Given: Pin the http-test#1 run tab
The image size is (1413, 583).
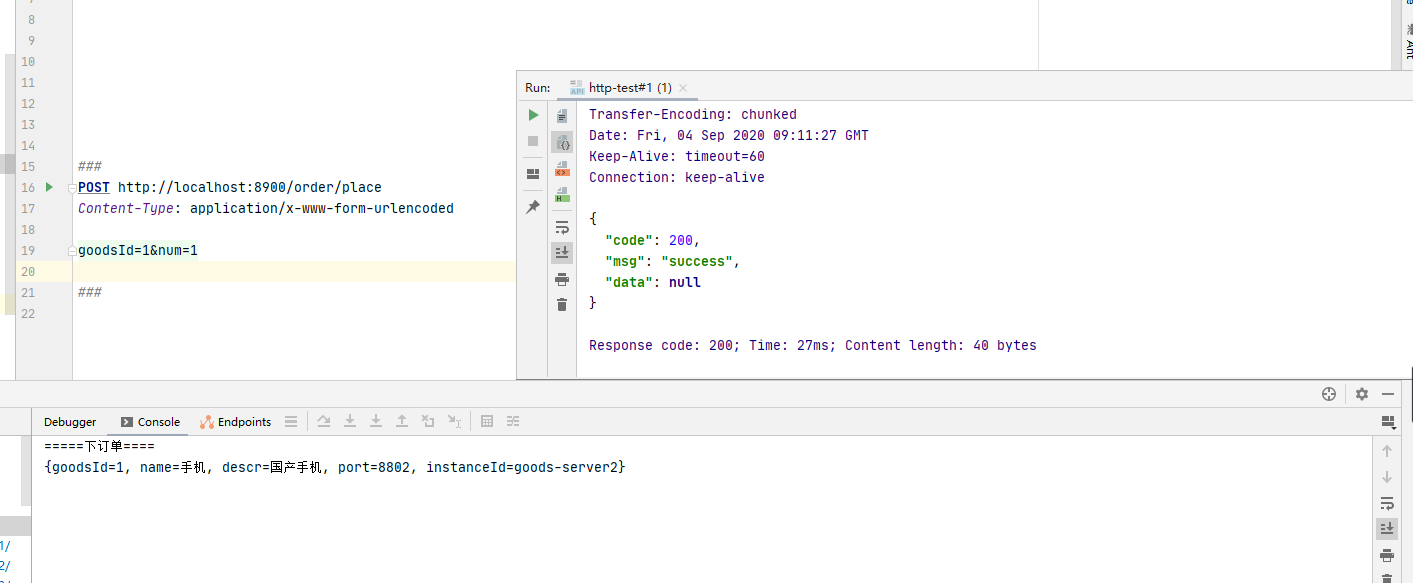Looking at the screenshot, I should [533, 207].
